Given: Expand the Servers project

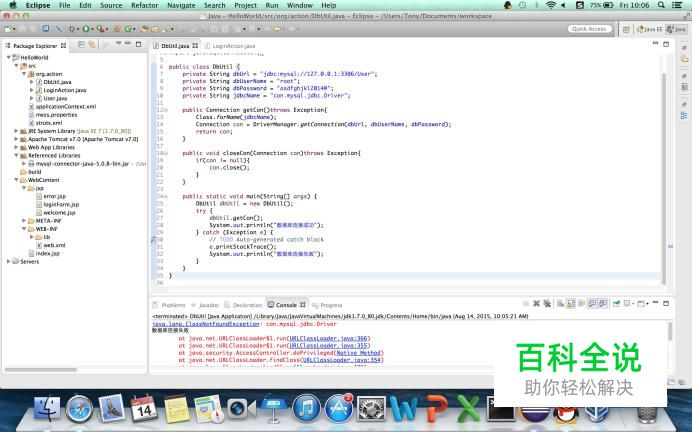Looking at the screenshot, I should (8, 261).
